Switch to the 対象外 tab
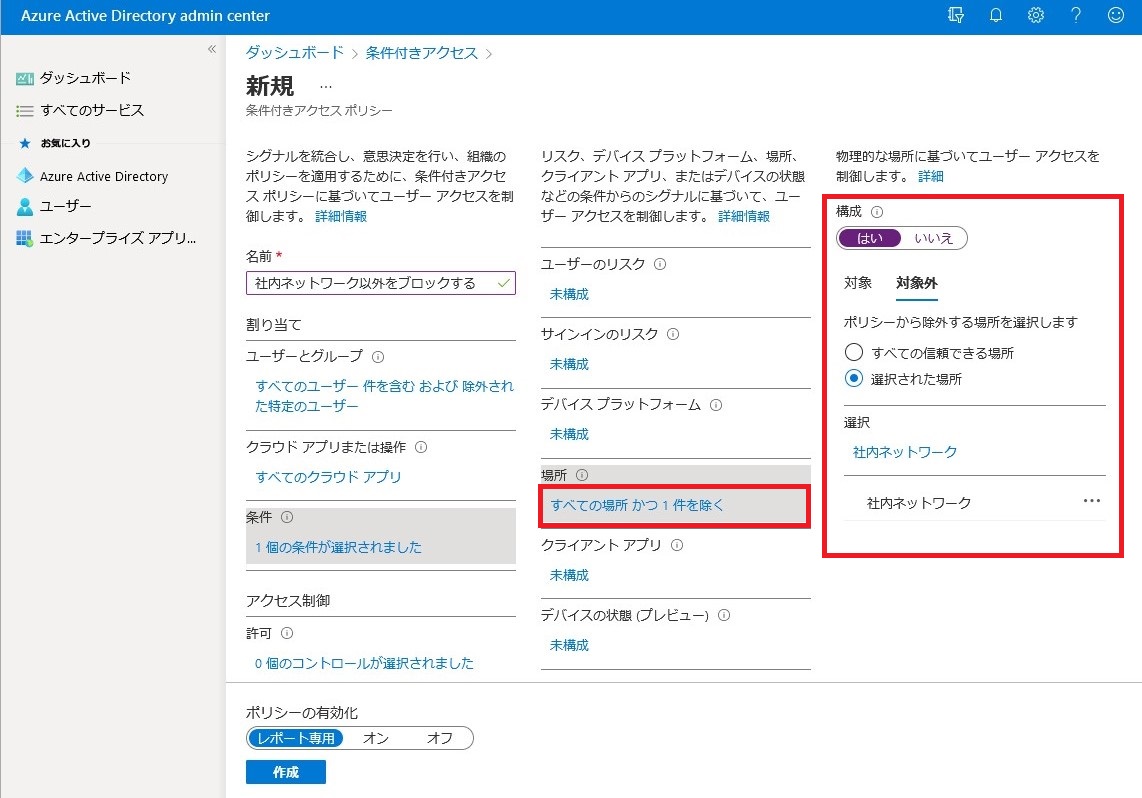 coord(916,283)
